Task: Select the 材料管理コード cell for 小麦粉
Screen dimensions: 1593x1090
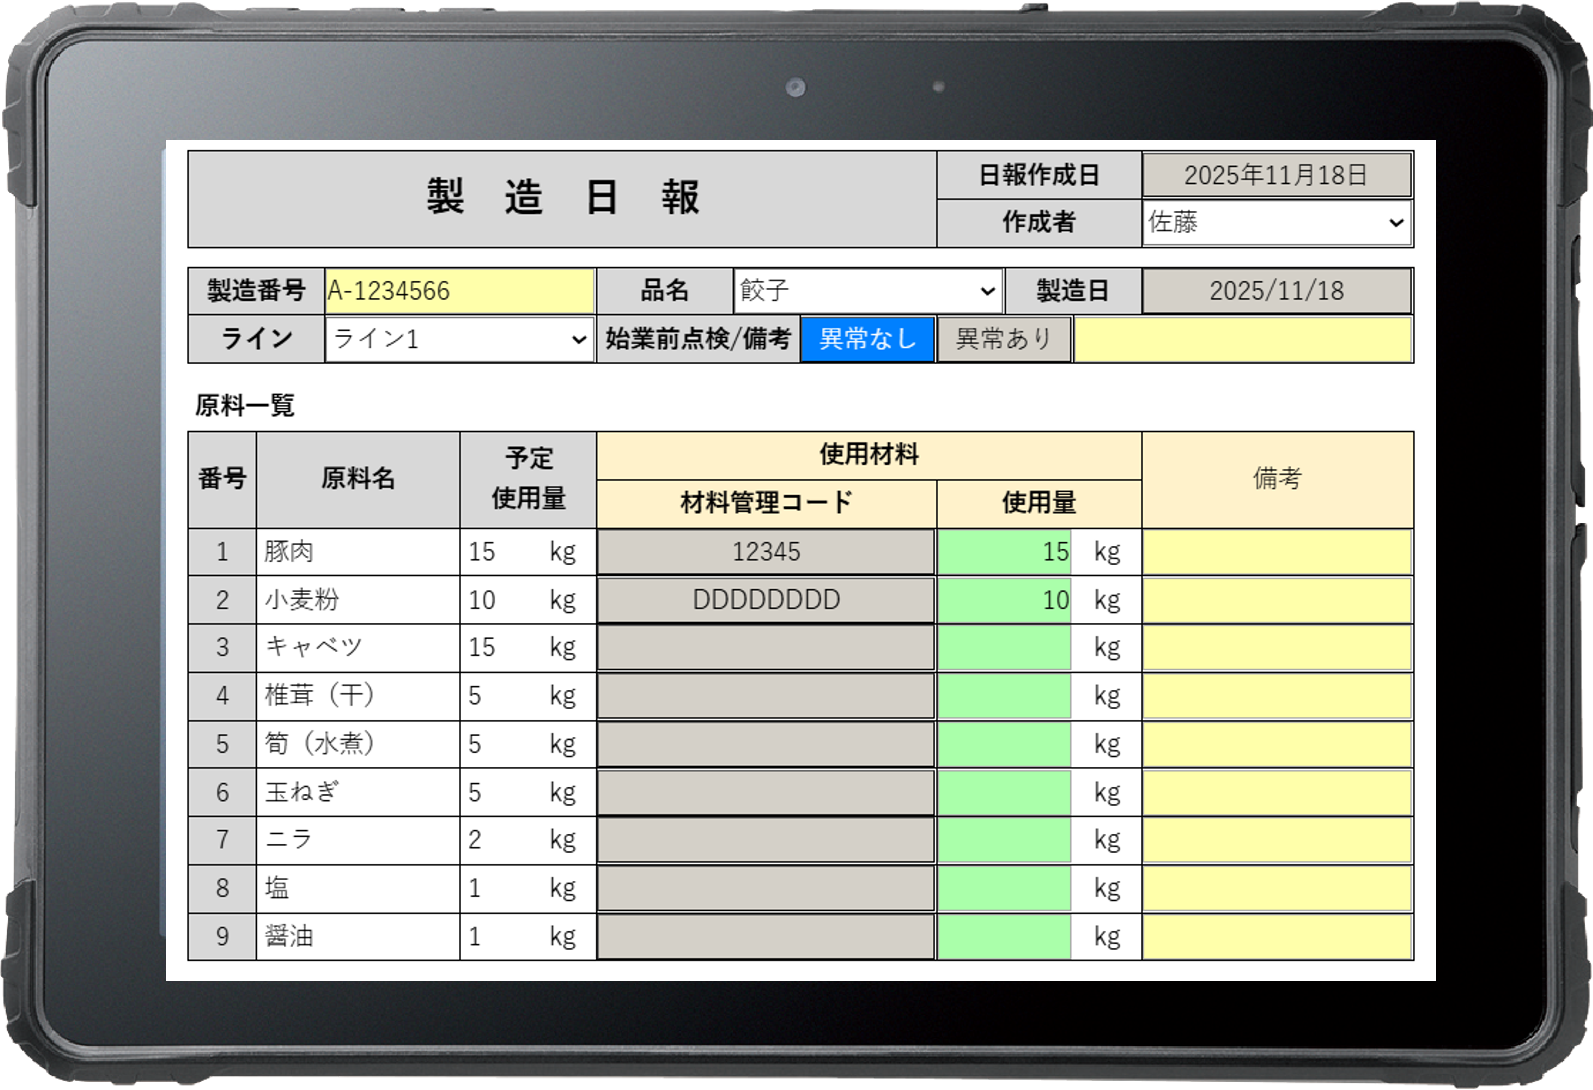Action: 766,600
